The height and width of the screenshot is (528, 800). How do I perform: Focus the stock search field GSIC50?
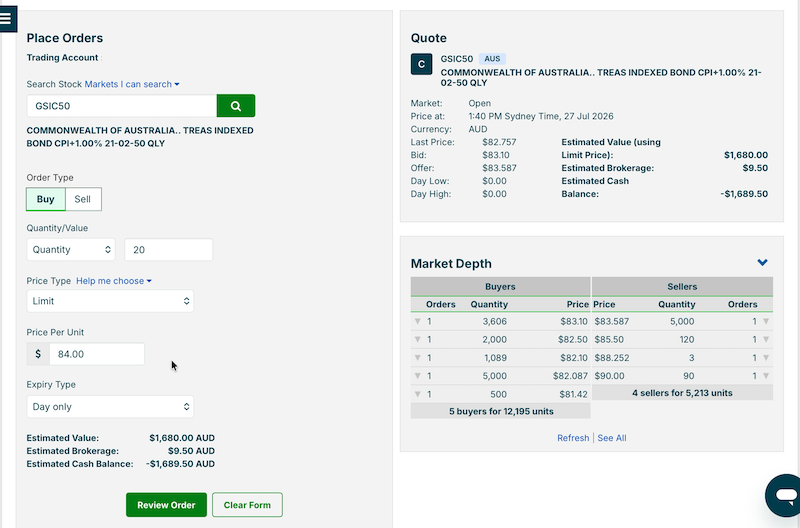tap(121, 106)
